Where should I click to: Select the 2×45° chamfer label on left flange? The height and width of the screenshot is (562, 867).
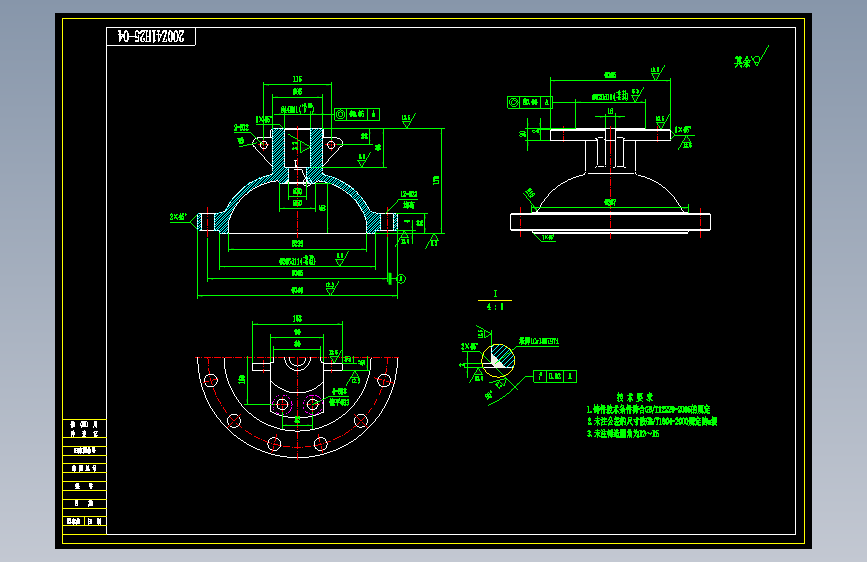pyautogui.click(x=179, y=217)
